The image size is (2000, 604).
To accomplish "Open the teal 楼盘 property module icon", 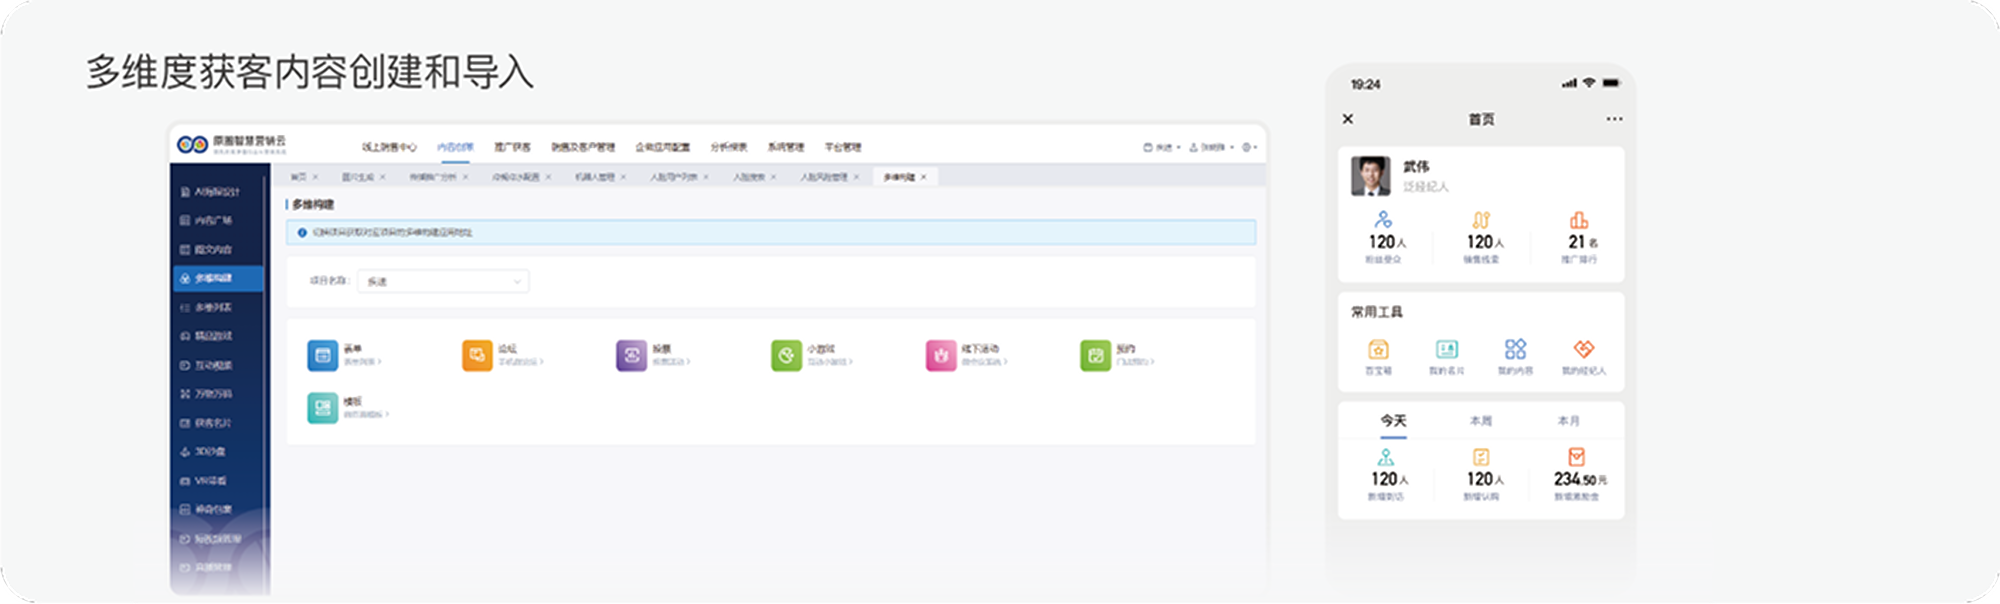I will [x=322, y=407].
